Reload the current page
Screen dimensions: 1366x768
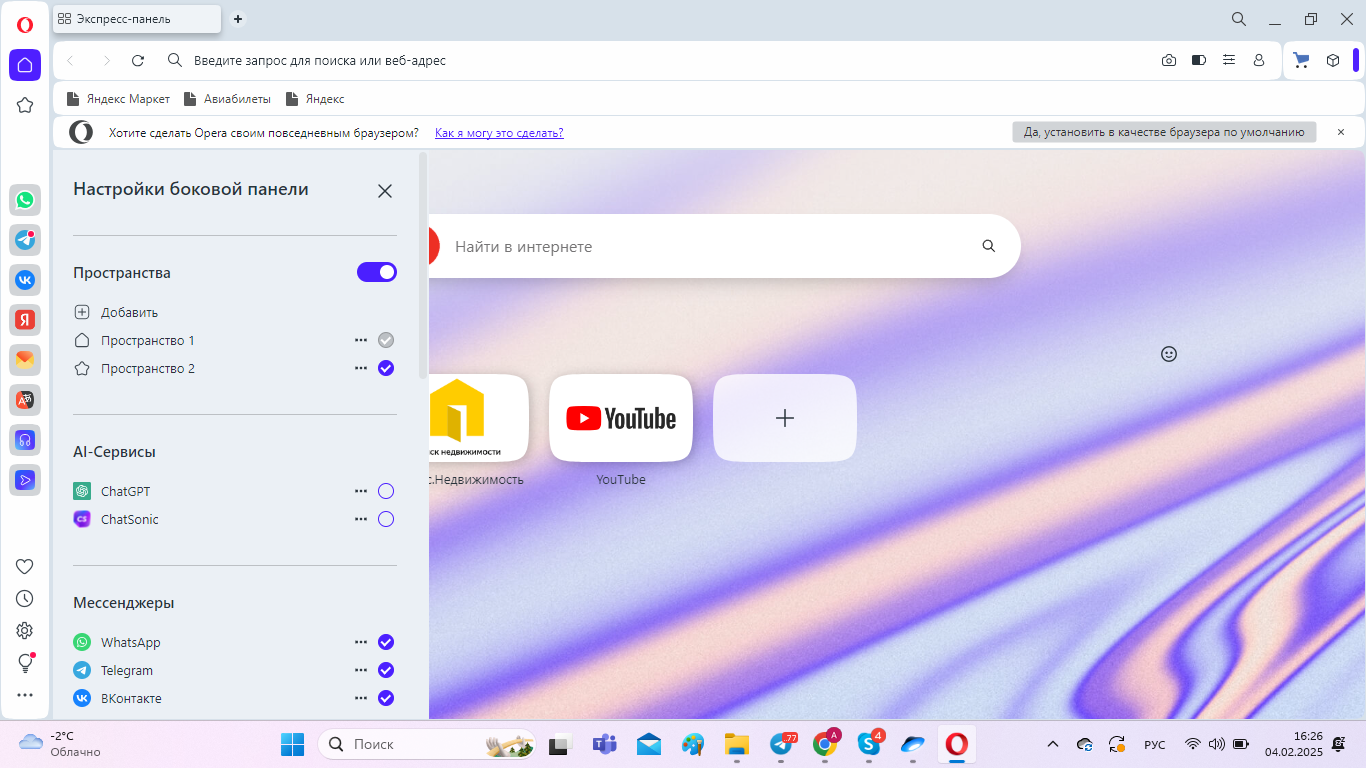[138, 61]
